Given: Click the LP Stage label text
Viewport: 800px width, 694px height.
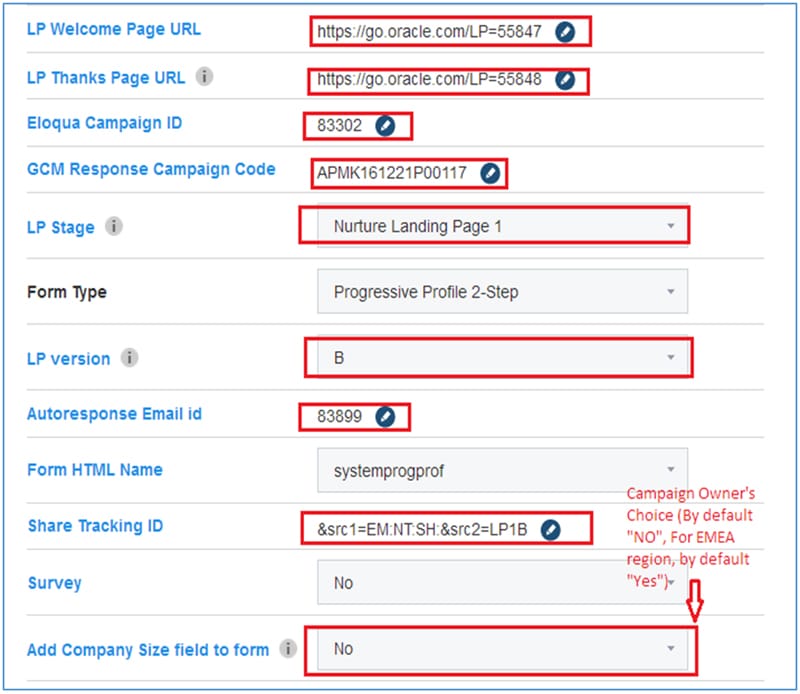Looking at the screenshot, I should pos(61,227).
